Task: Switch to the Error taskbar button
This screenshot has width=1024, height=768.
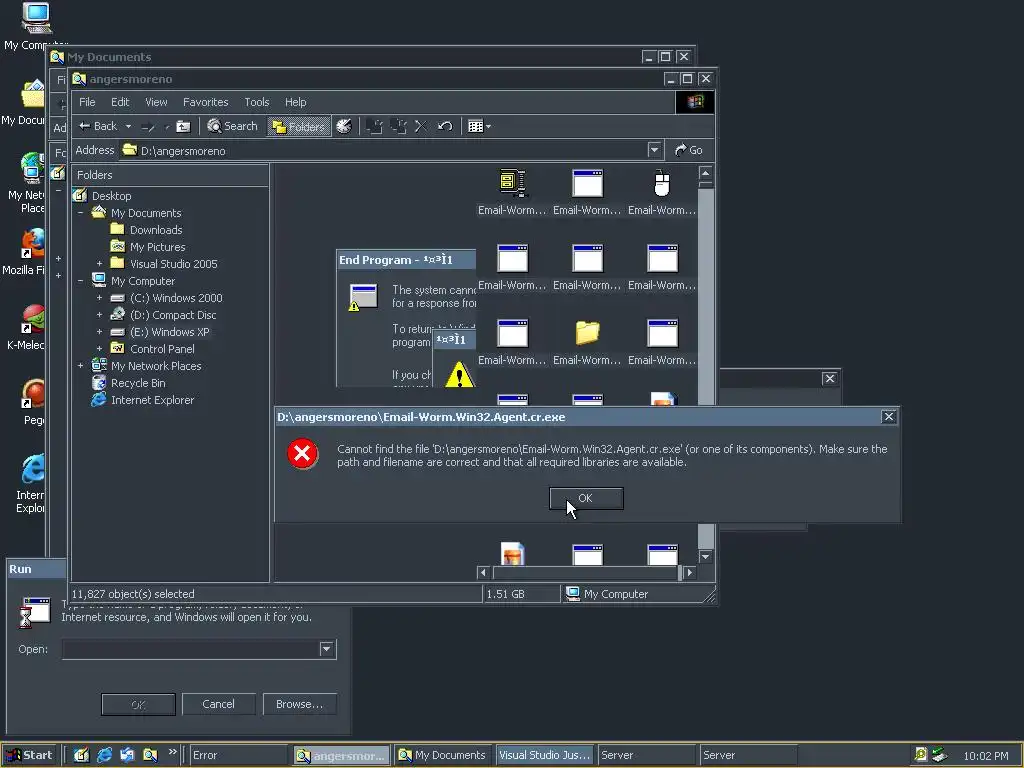Action: (x=238, y=755)
